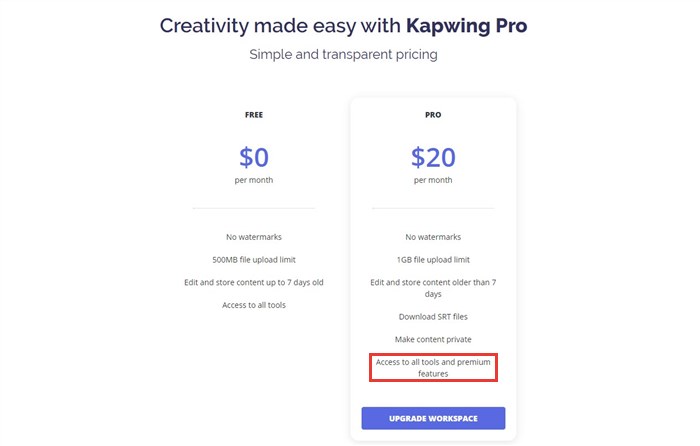The height and width of the screenshot is (446, 700).
Task: Click the "Kapwing Pro" heading text
Action: [467, 25]
